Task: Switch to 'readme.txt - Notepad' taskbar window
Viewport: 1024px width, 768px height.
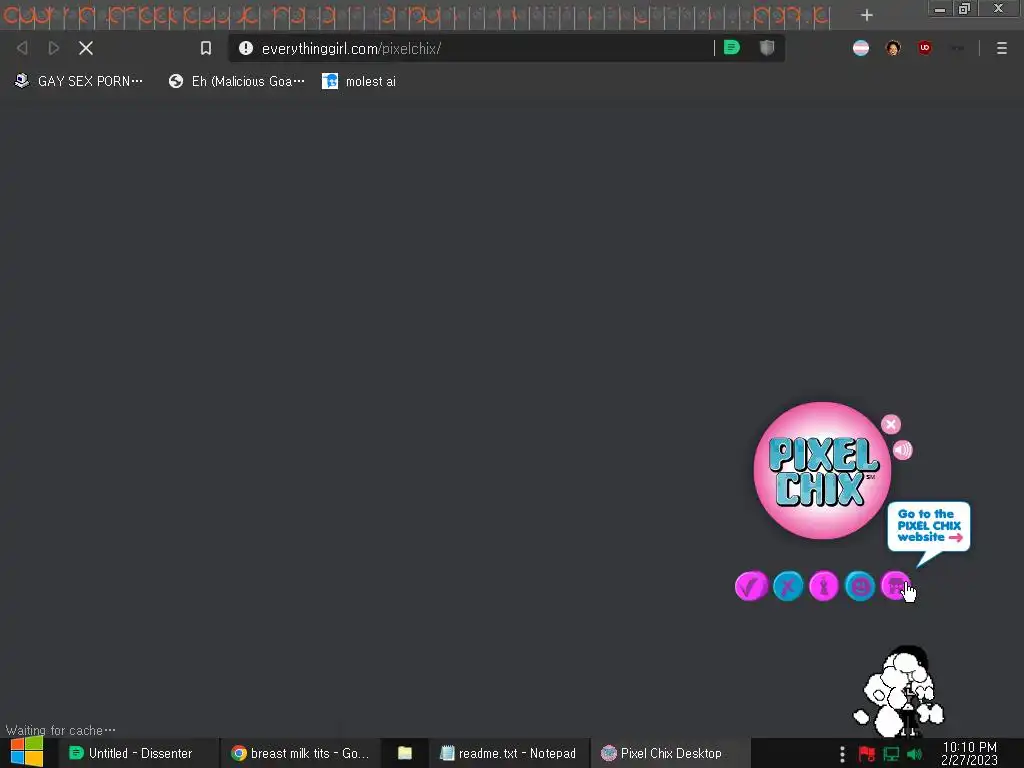Action: coord(509,753)
